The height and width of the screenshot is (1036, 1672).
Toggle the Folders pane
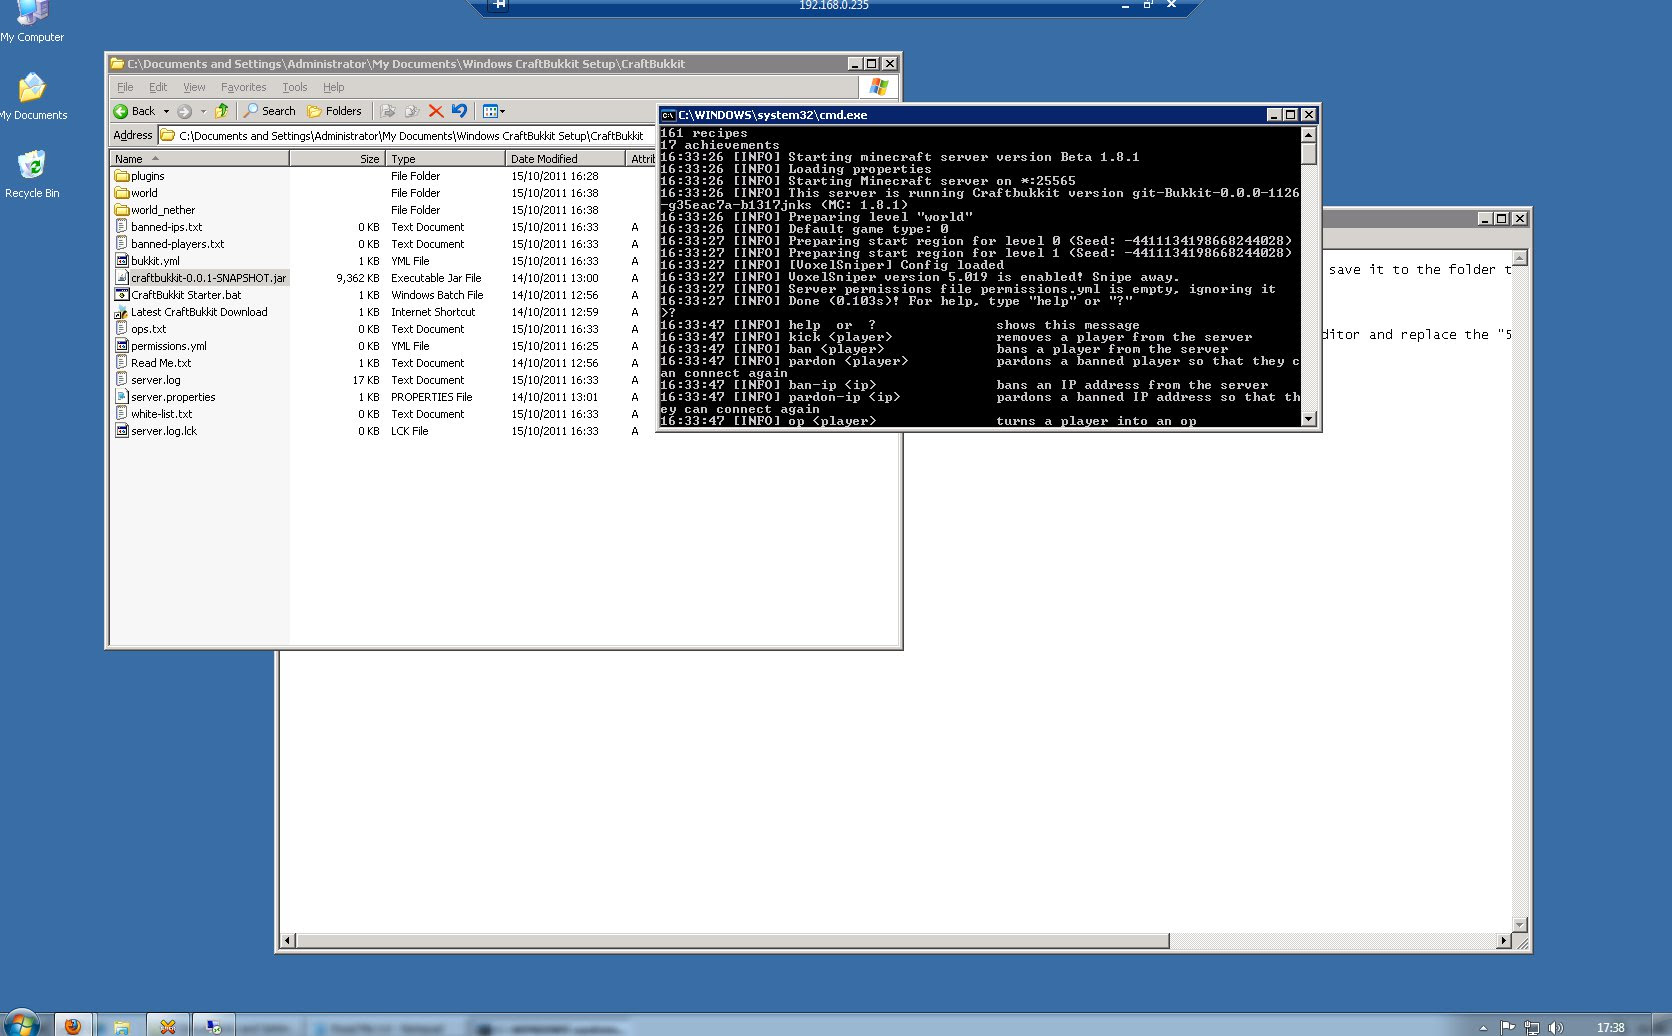pos(334,111)
